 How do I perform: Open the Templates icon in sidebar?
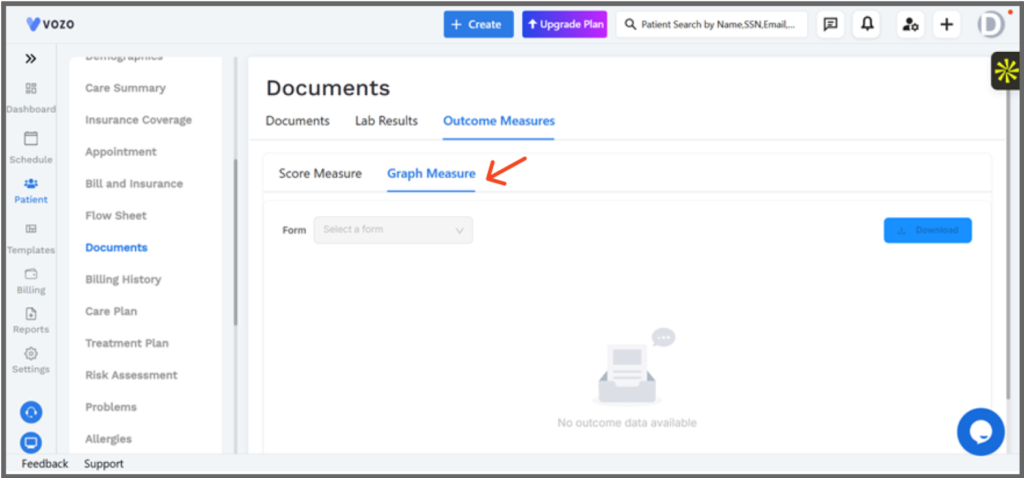click(x=31, y=229)
